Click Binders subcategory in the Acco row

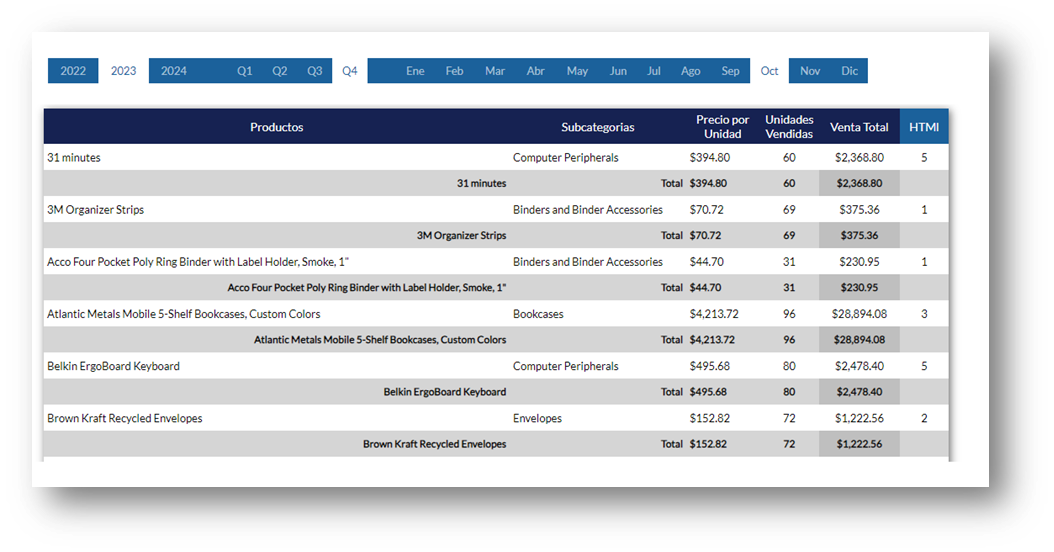[x=587, y=262]
